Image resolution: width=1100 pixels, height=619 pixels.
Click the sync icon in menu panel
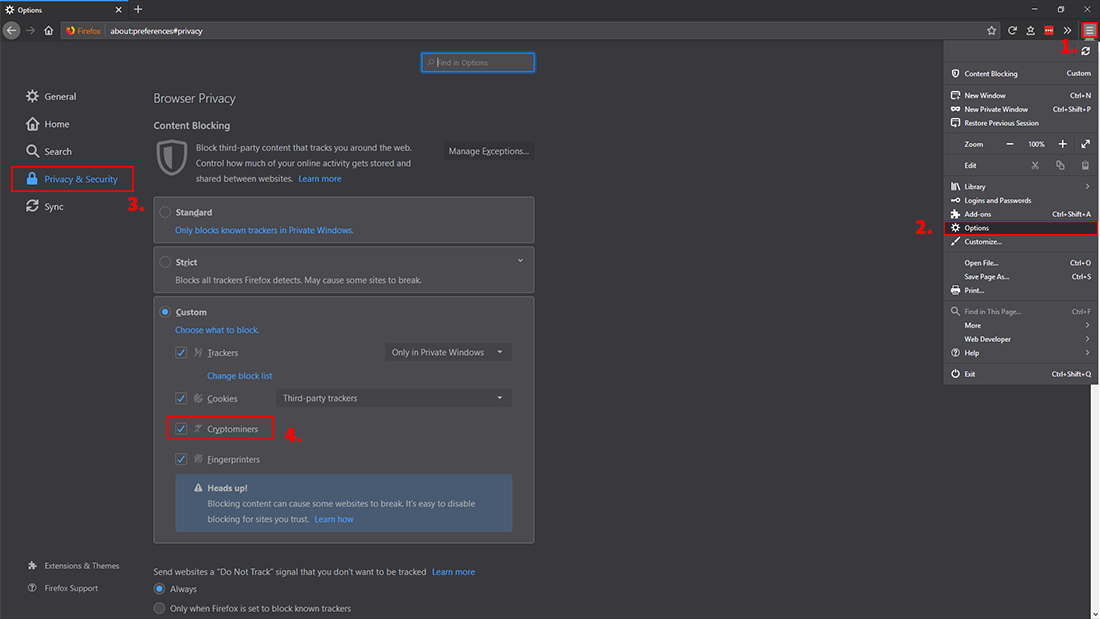(1086, 51)
